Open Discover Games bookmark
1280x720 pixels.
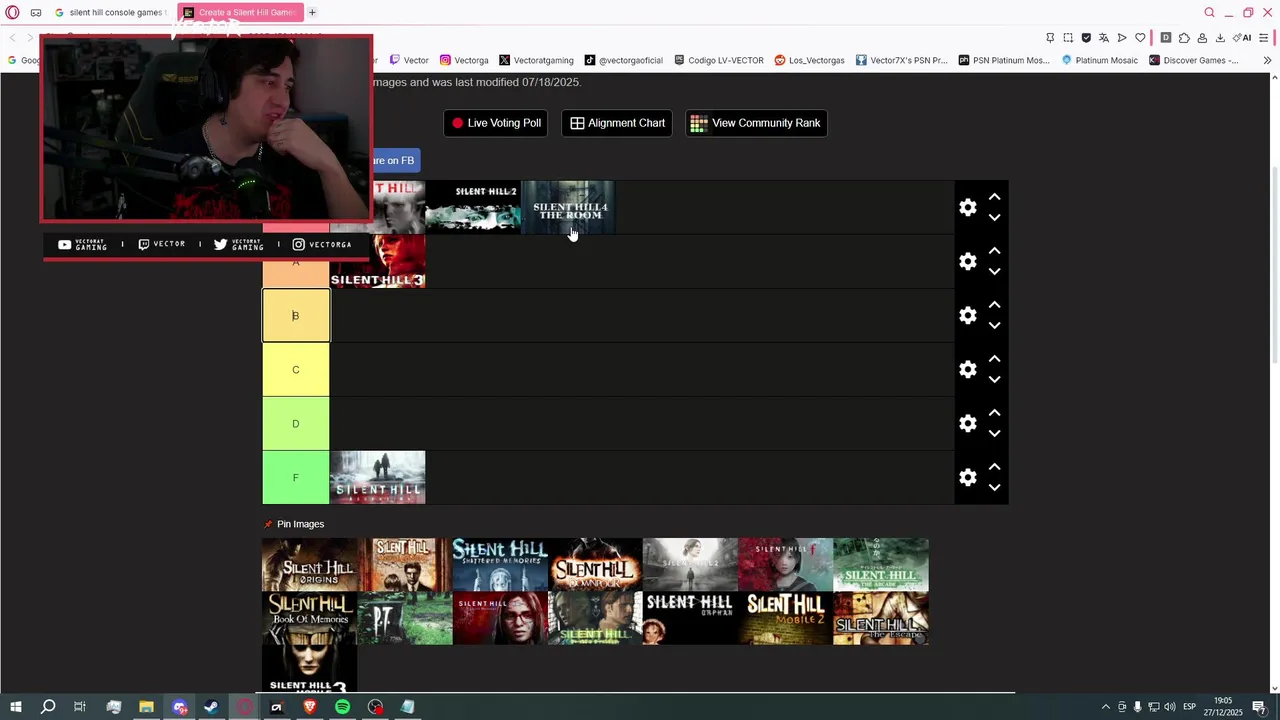pyautogui.click(x=1194, y=60)
